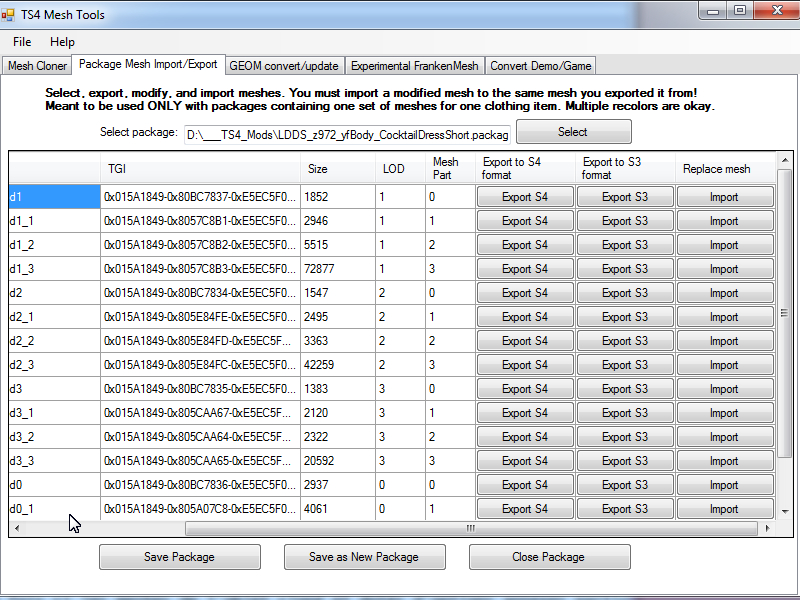The width and height of the screenshot is (800, 600).
Task: Switch to the GEOM convert/update tab
Action: (284, 66)
